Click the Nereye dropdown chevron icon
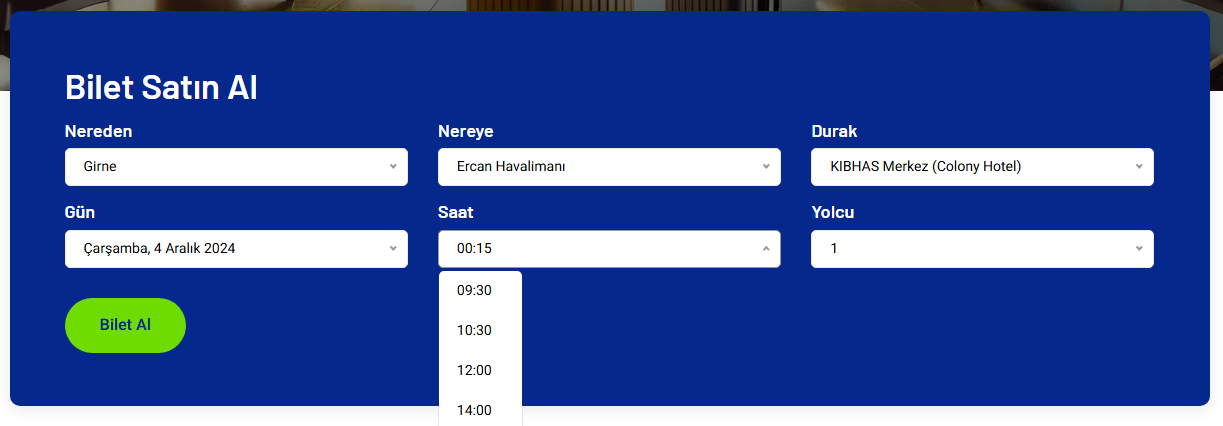 [x=766, y=167]
